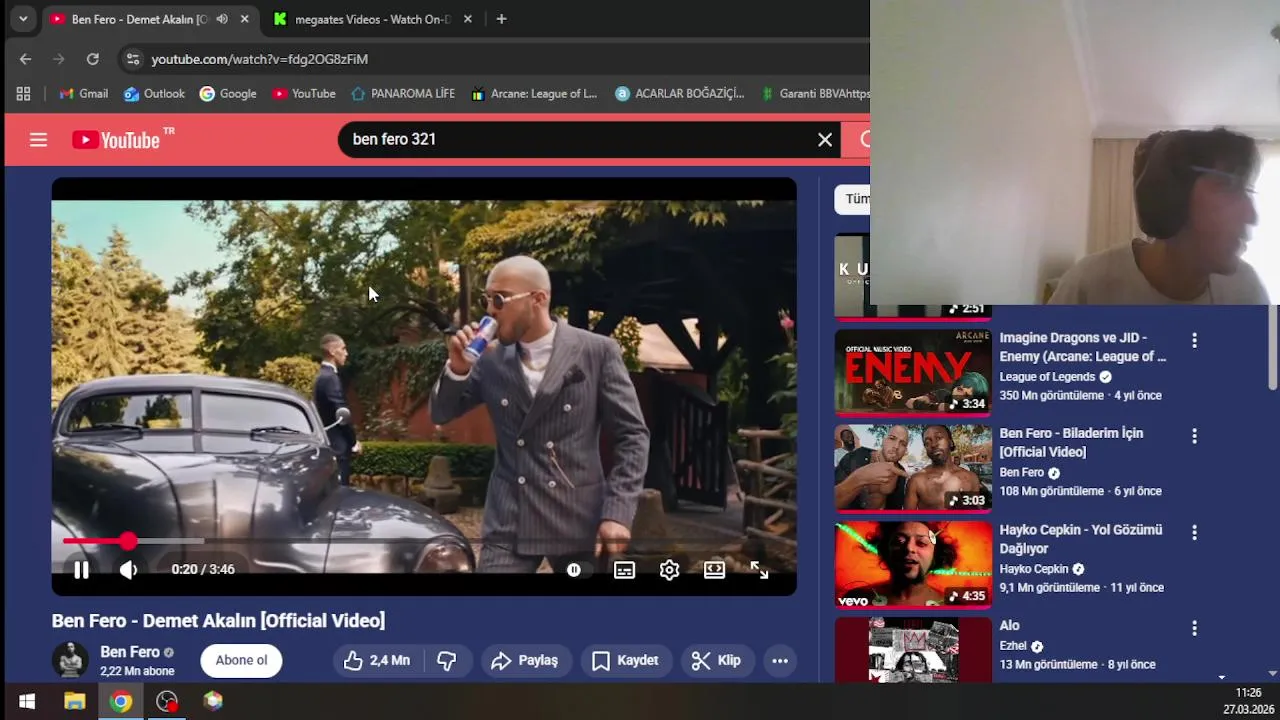Image resolution: width=1280 pixels, height=720 pixels.
Task: Open the Outlook bookmark
Action: [x=154, y=93]
